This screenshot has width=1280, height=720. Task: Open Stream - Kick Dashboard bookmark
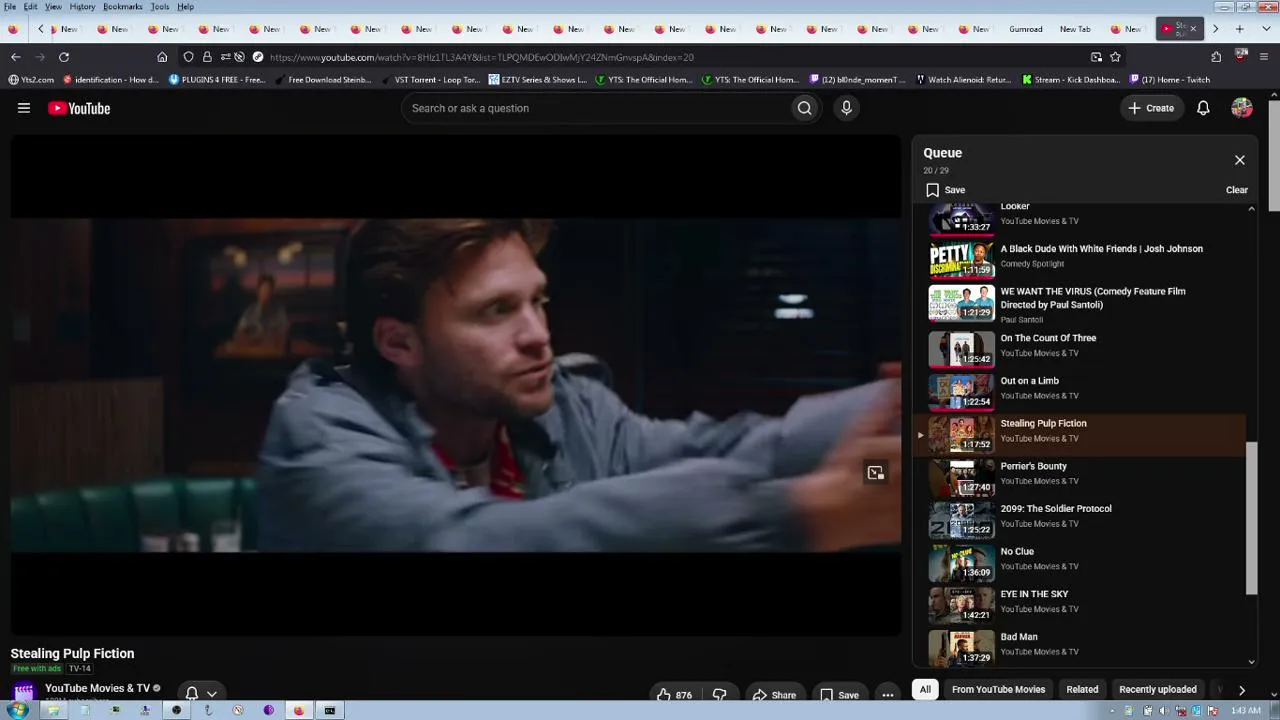pos(1070,80)
